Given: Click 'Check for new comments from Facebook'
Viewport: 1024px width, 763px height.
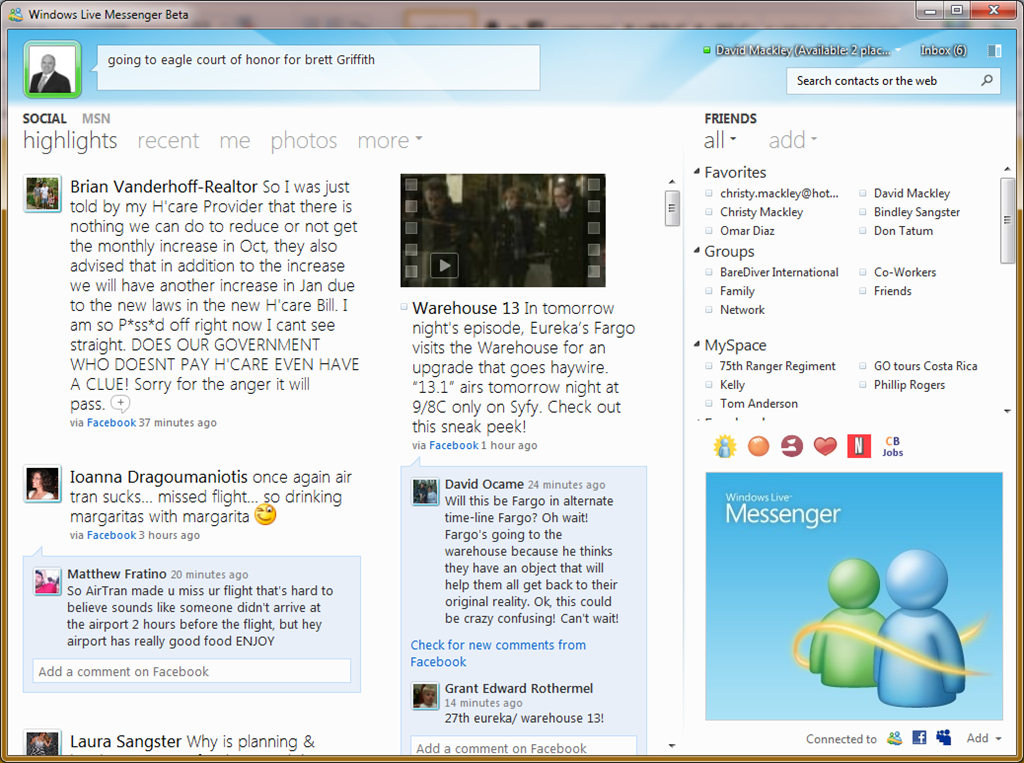Looking at the screenshot, I should coord(498,653).
